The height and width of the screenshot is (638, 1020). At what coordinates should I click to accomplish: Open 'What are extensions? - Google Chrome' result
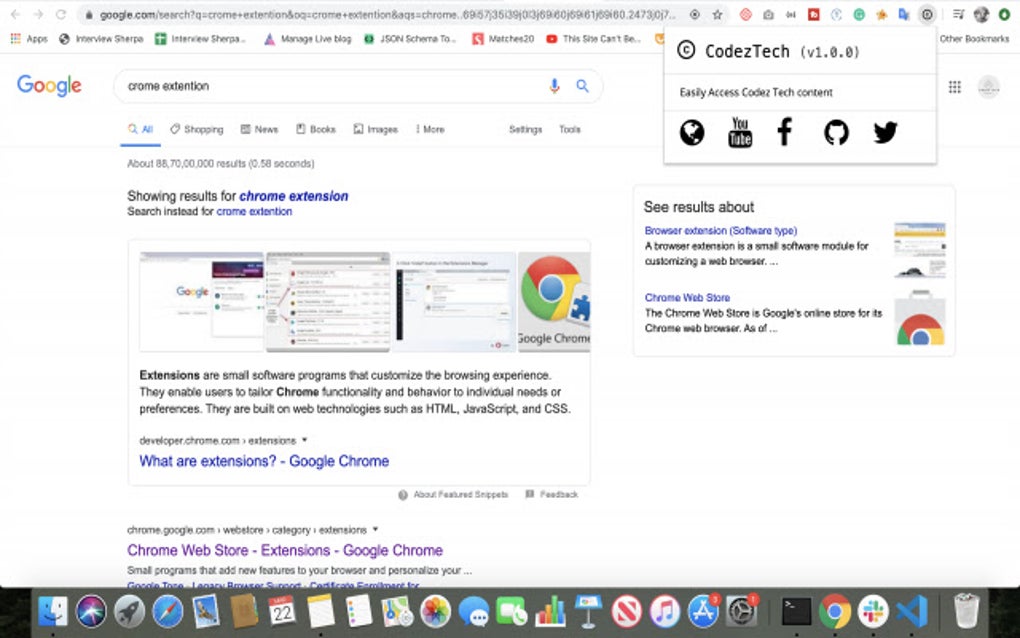tap(263, 461)
